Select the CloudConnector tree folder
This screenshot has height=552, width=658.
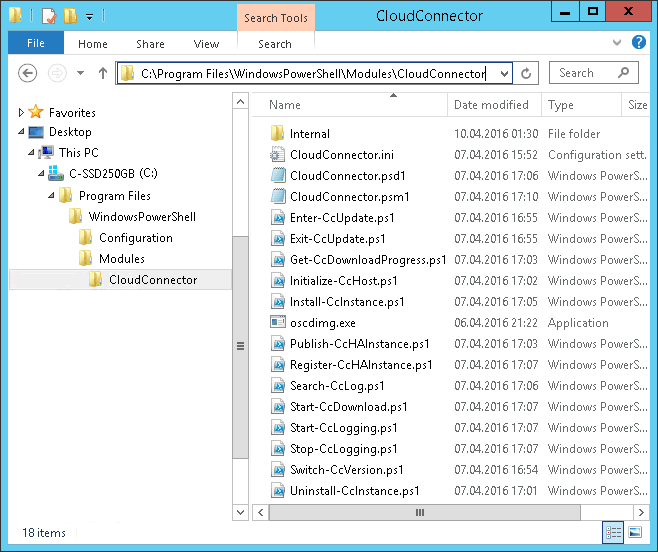(x=153, y=280)
